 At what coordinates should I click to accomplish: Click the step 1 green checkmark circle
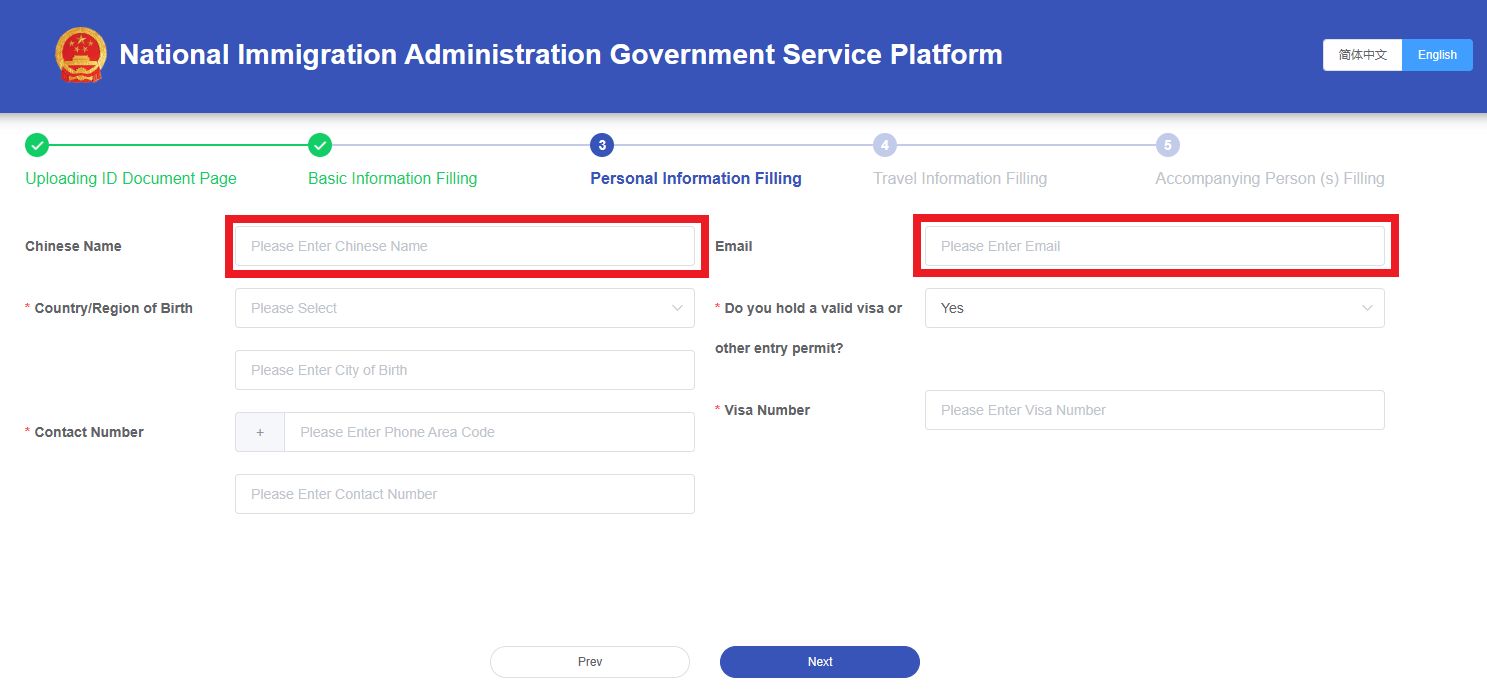[37, 146]
